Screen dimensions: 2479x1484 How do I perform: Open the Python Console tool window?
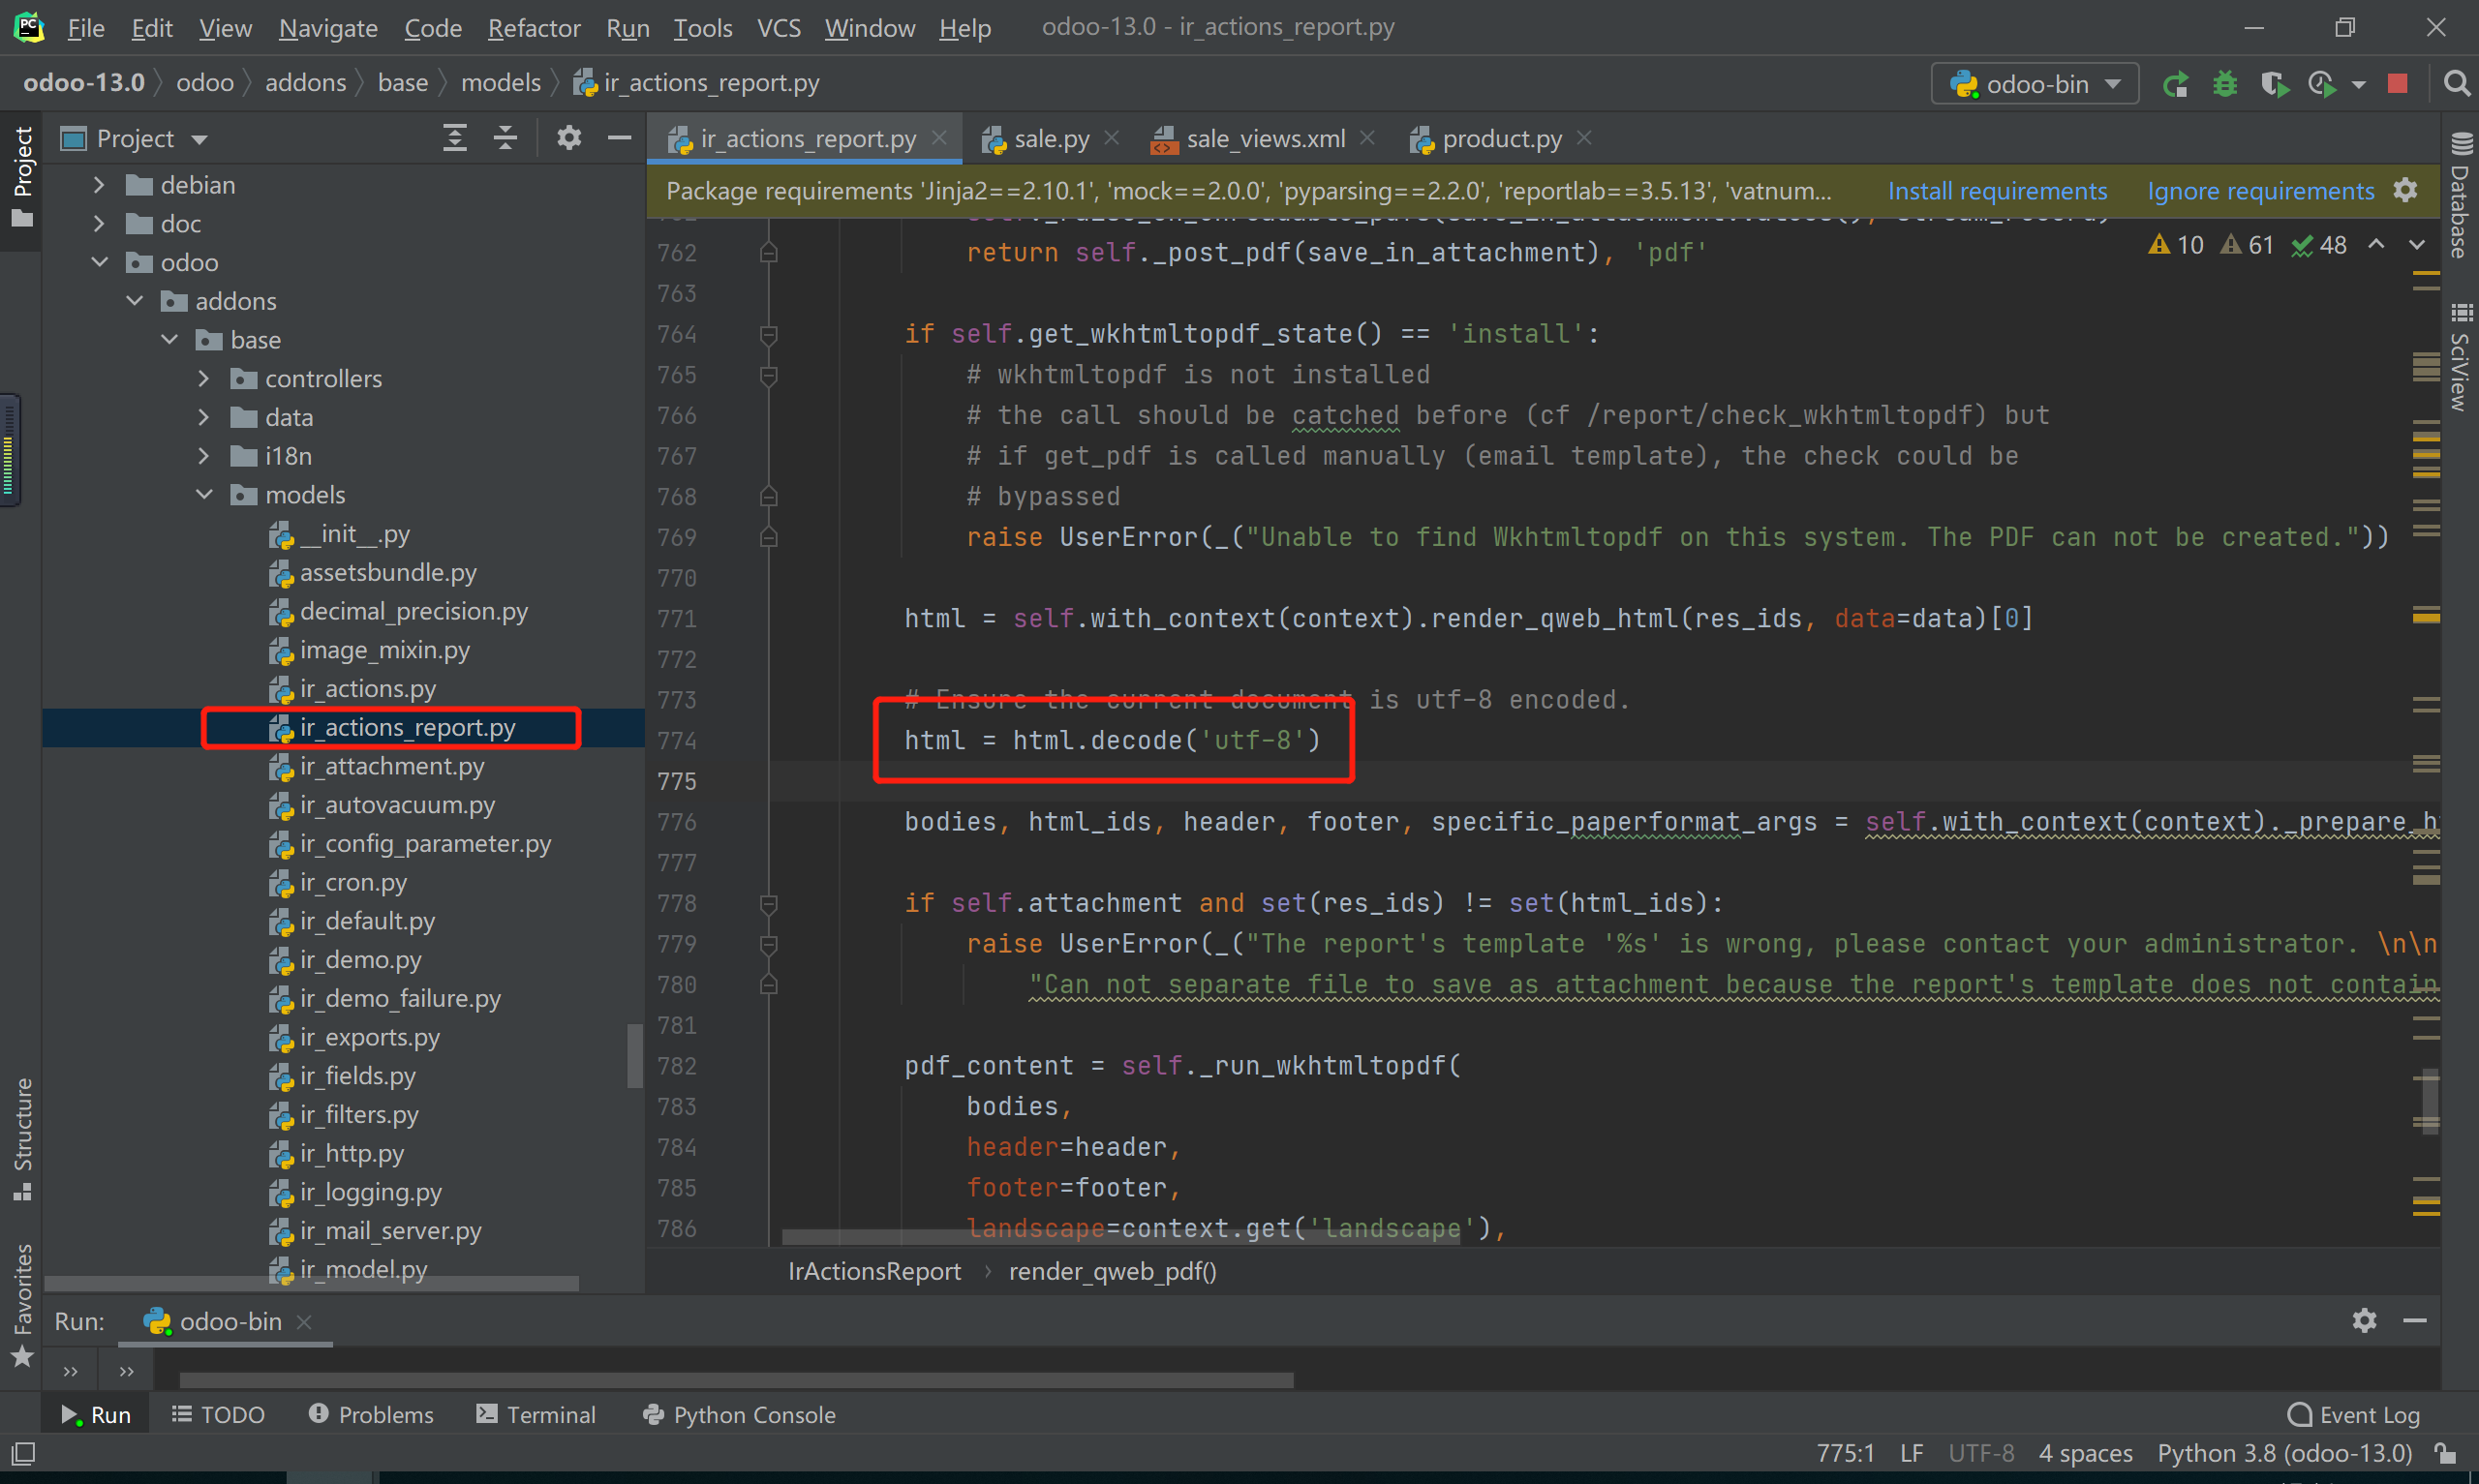click(739, 1415)
